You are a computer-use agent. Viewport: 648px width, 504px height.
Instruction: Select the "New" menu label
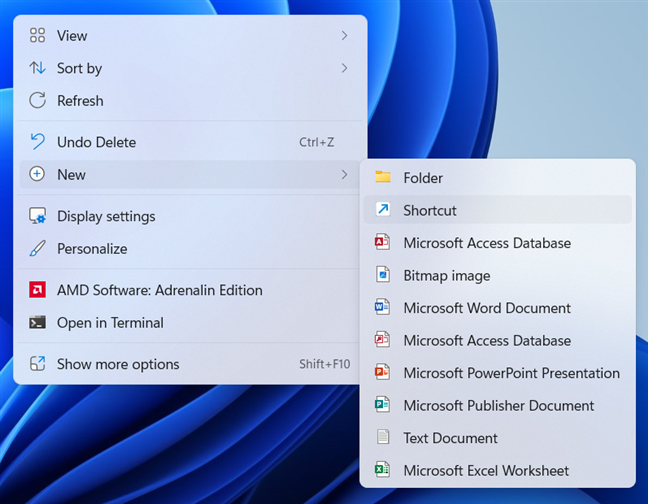71,175
